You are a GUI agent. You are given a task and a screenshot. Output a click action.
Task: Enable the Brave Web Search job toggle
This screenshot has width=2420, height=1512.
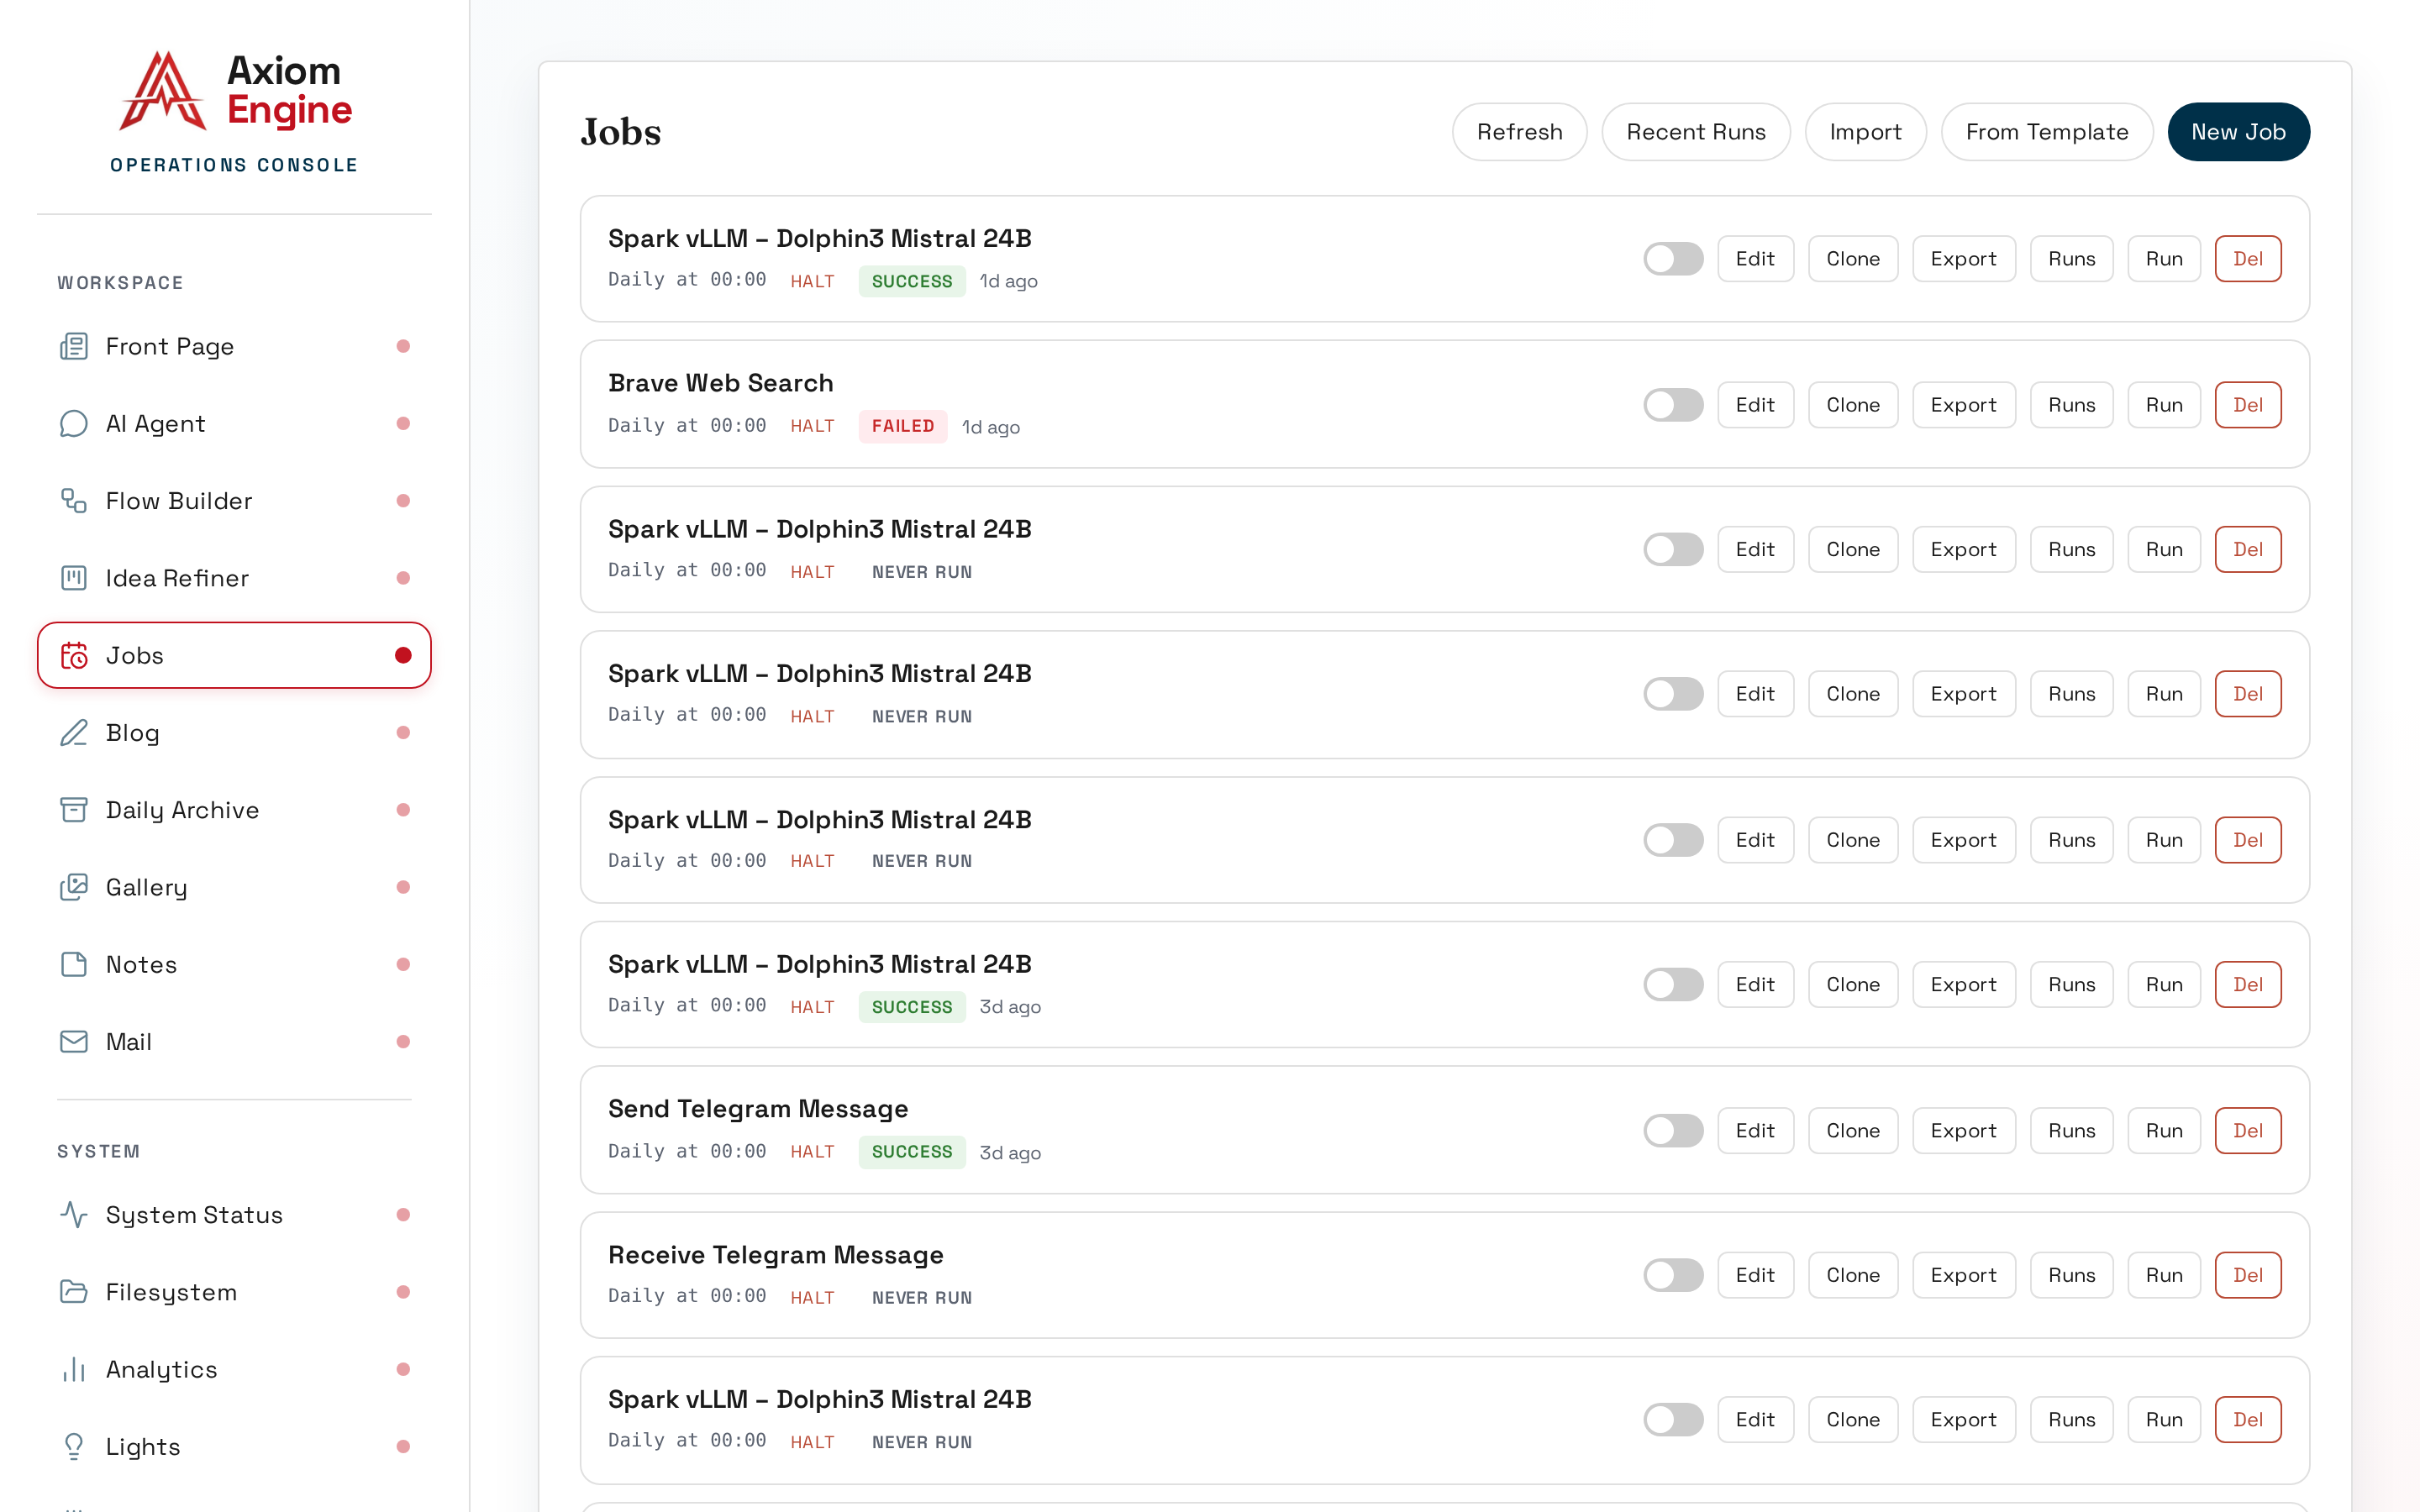1673,405
